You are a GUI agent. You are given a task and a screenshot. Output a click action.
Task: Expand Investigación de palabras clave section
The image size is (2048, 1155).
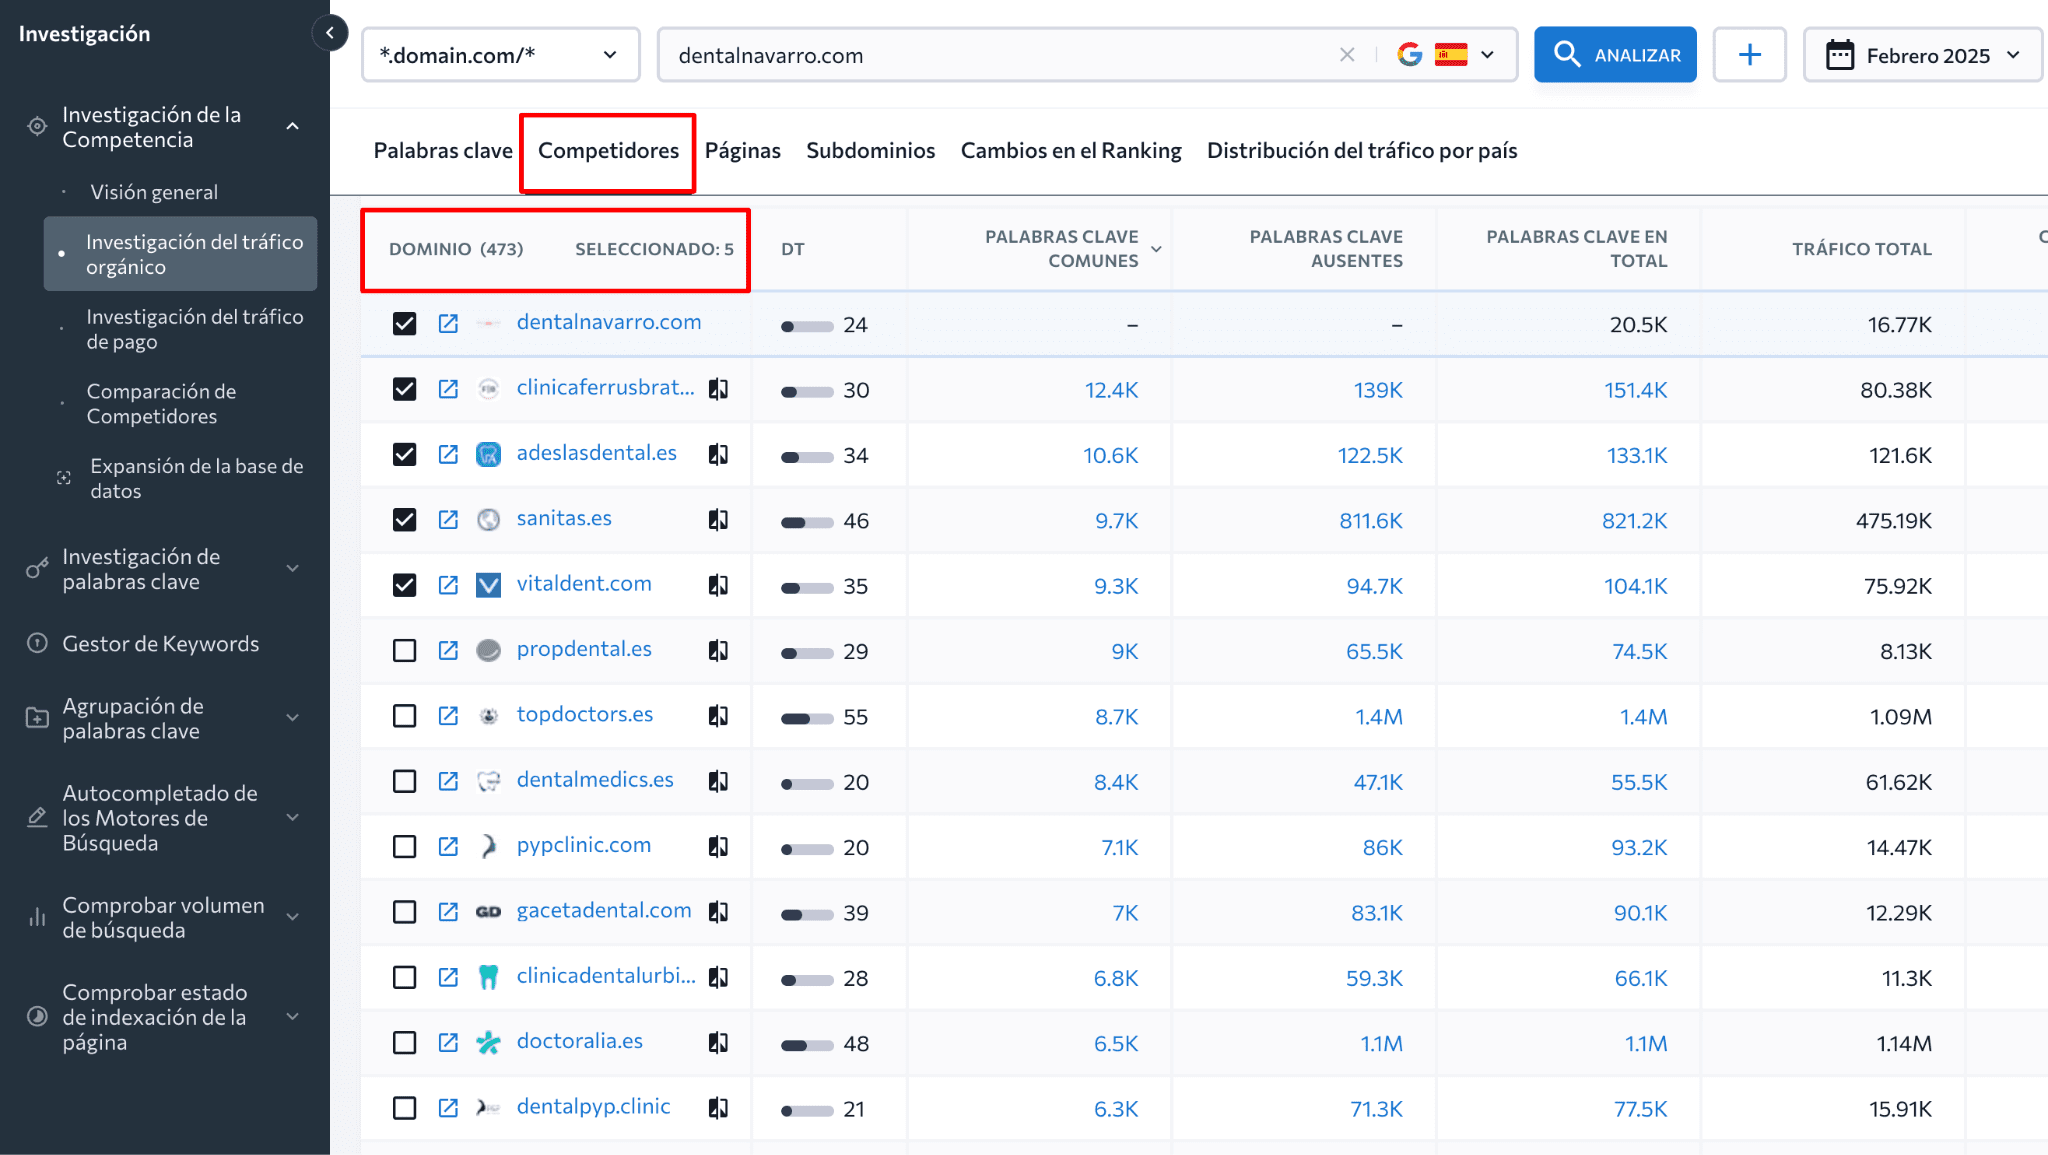[x=292, y=568]
